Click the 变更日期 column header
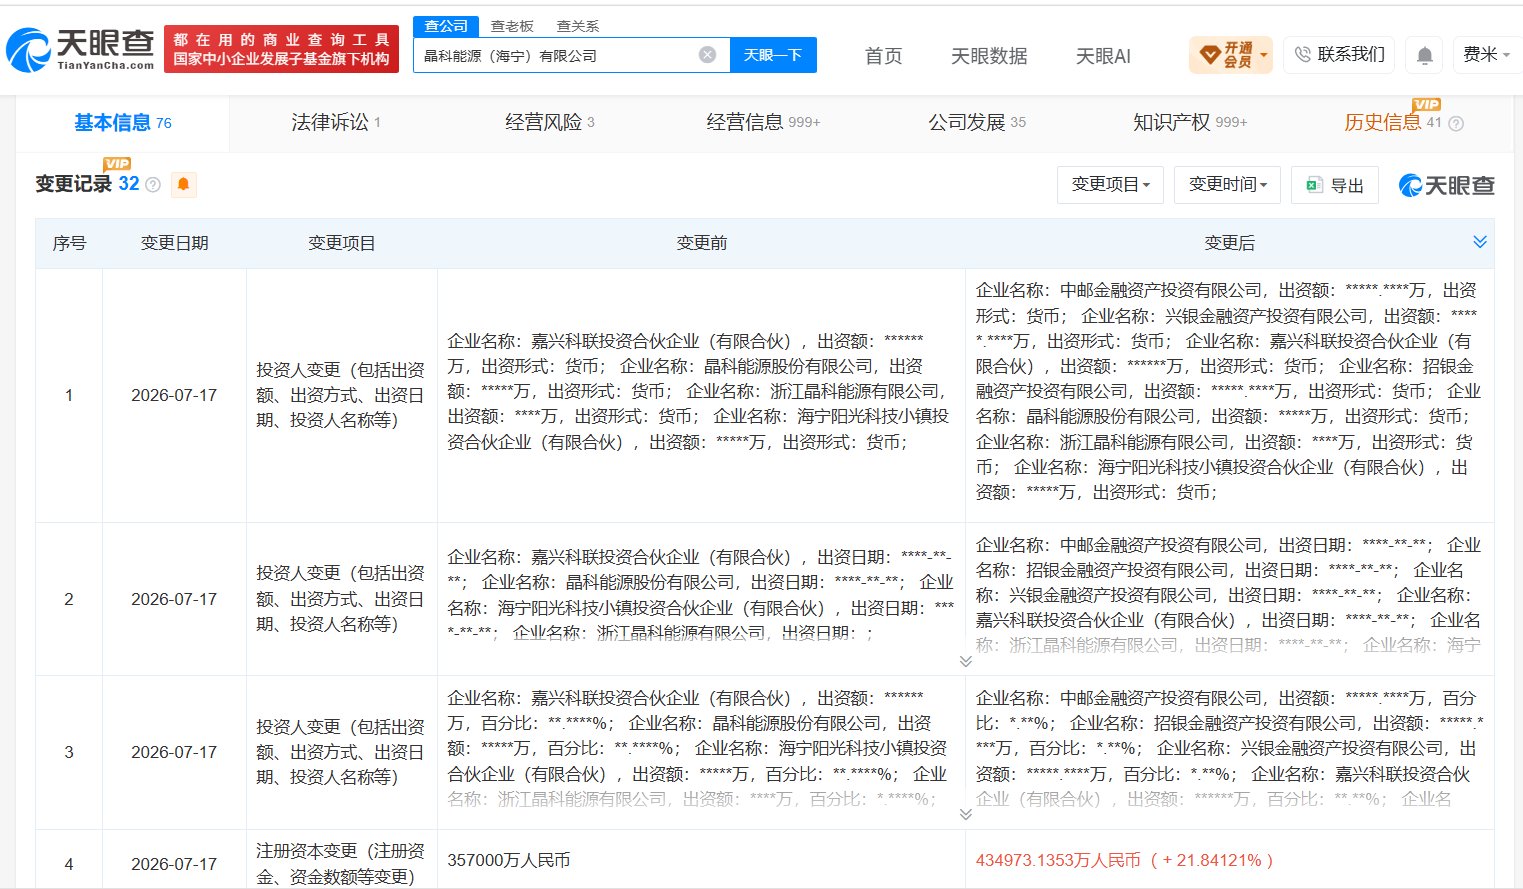This screenshot has width=1523, height=889. click(x=174, y=243)
